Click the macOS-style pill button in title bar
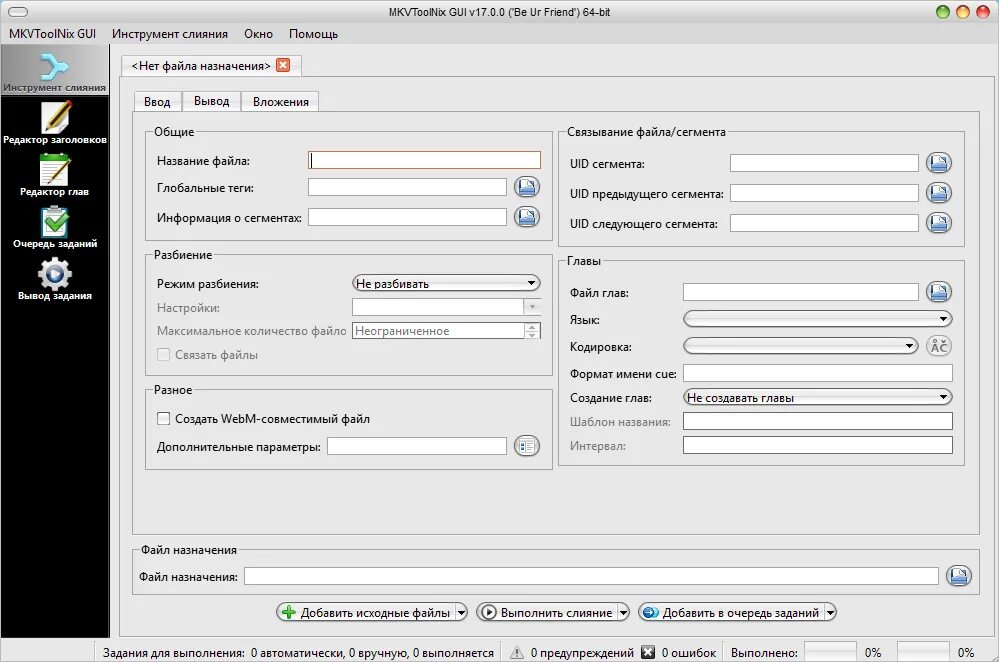This screenshot has height=662, width=999. click(x=18, y=11)
